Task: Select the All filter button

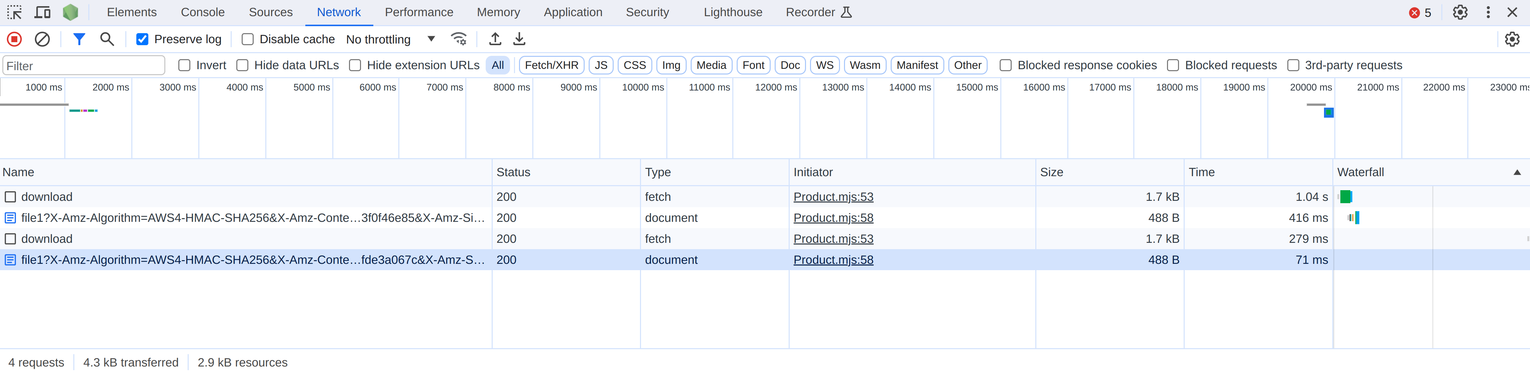Action: pos(498,65)
